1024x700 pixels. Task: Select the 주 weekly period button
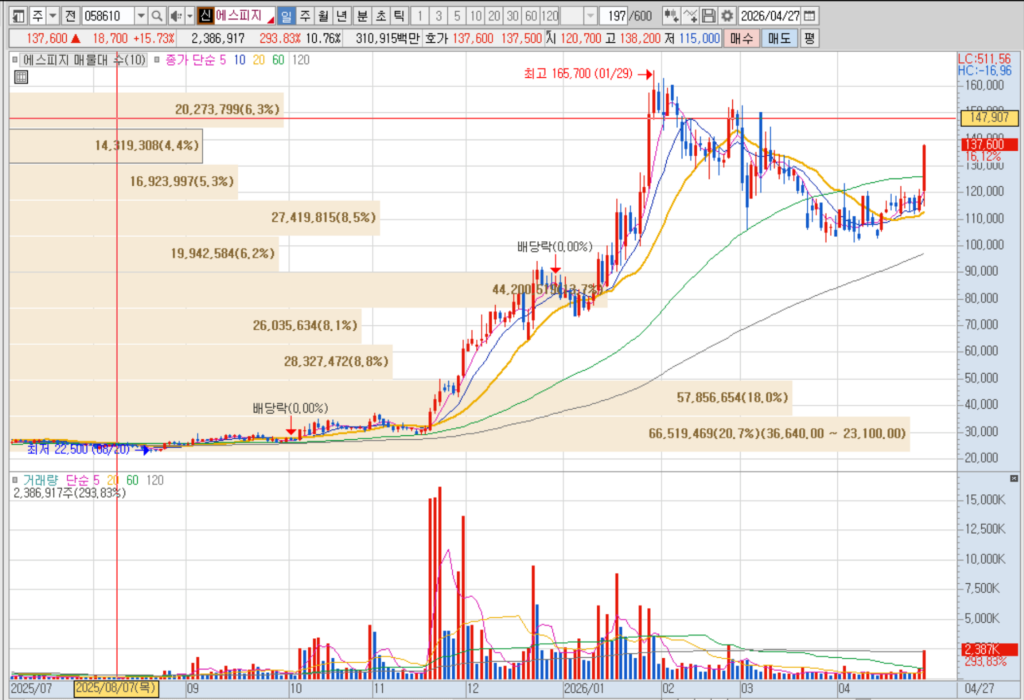305,16
